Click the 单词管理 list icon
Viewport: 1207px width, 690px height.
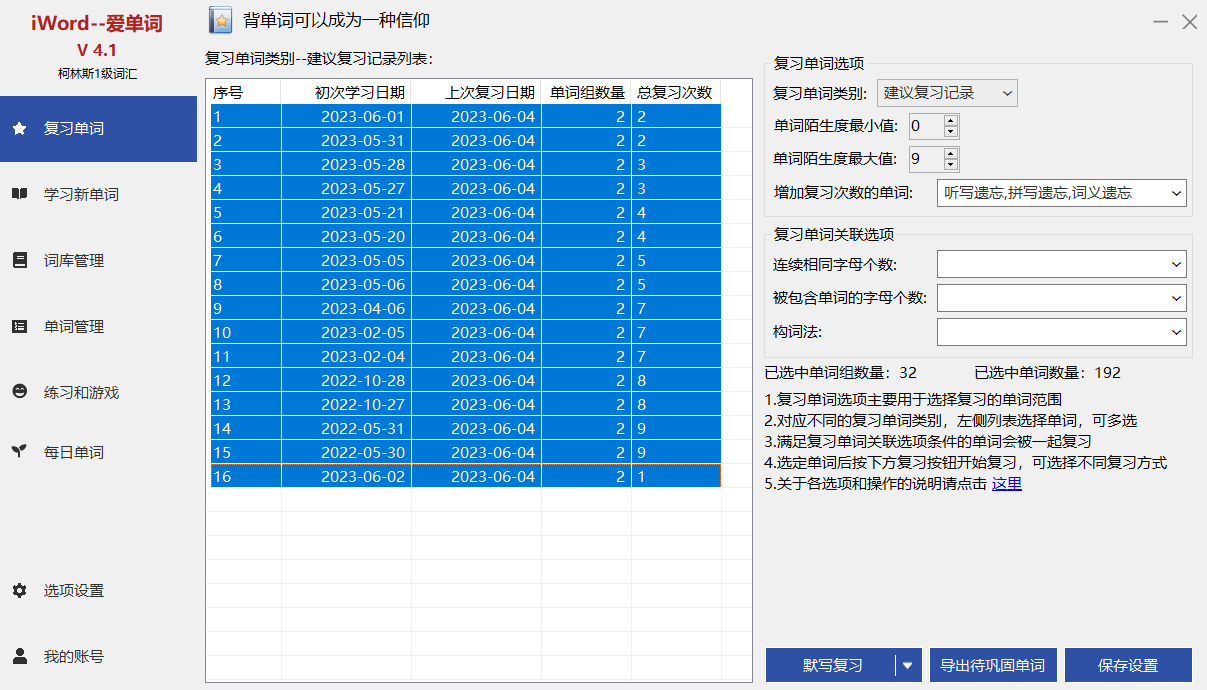click(x=19, y=326)
